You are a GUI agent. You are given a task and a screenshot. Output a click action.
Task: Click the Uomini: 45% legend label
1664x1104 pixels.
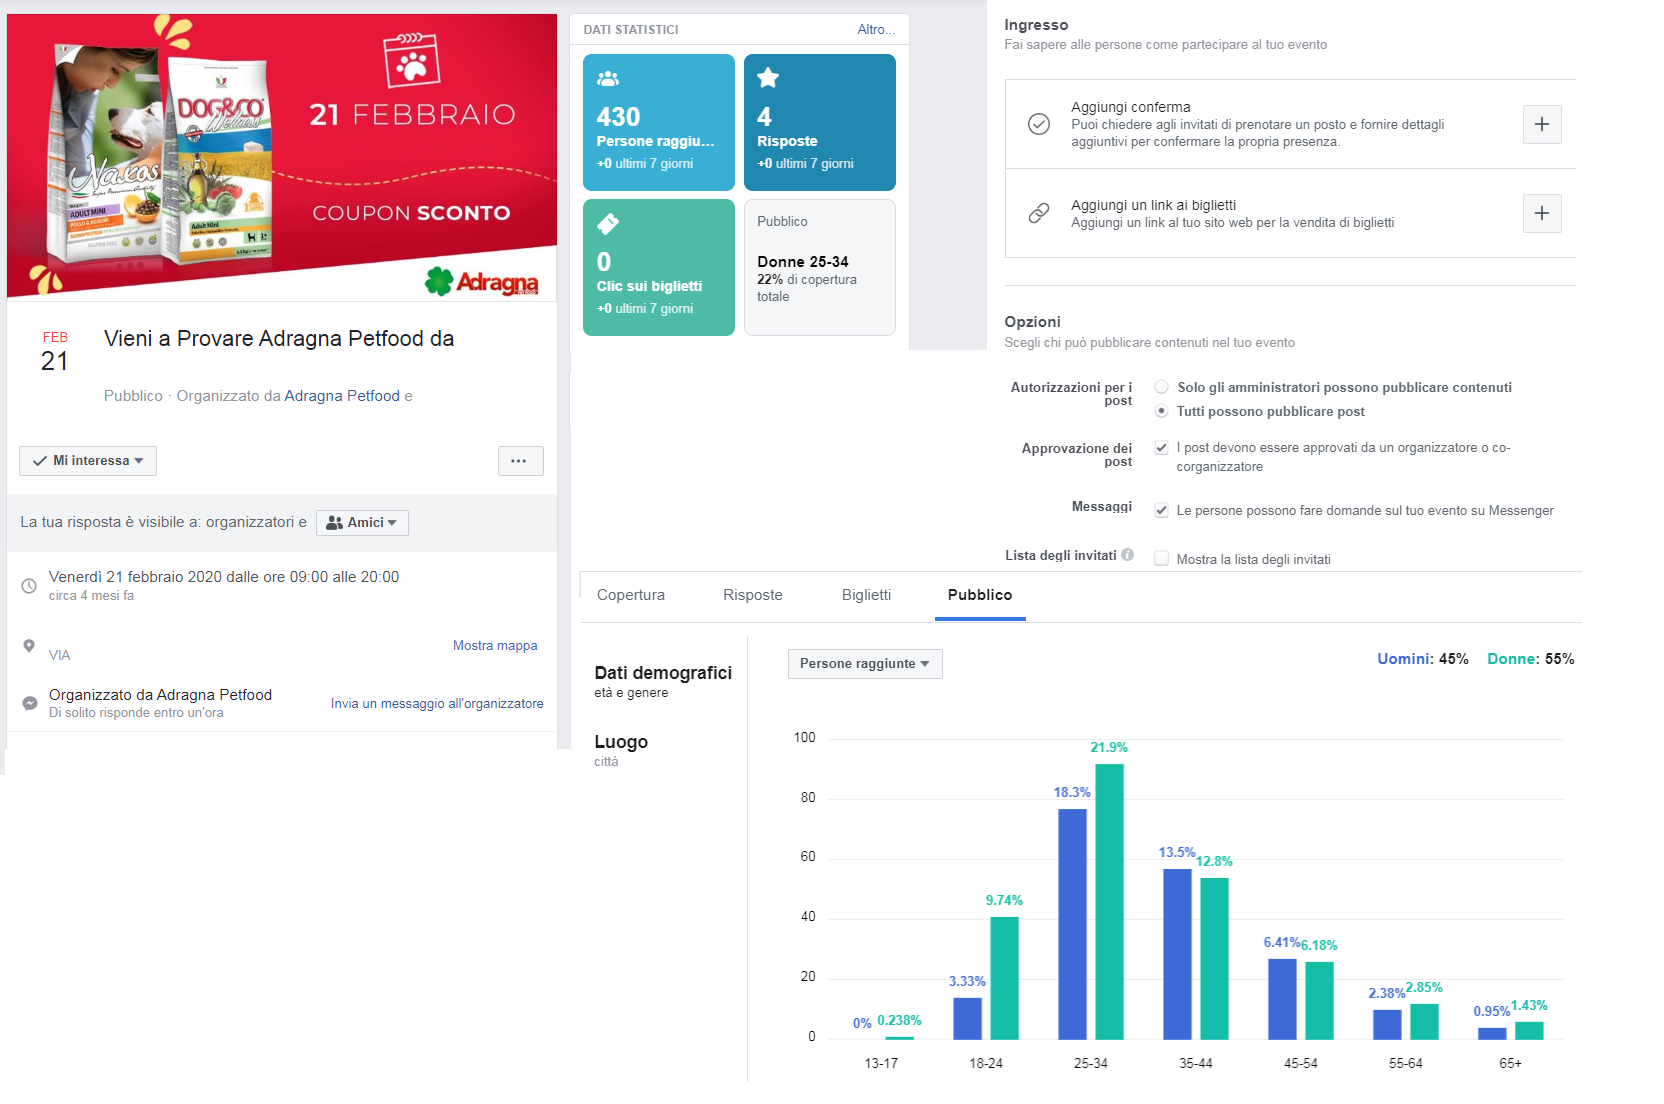pos(1423,659)
